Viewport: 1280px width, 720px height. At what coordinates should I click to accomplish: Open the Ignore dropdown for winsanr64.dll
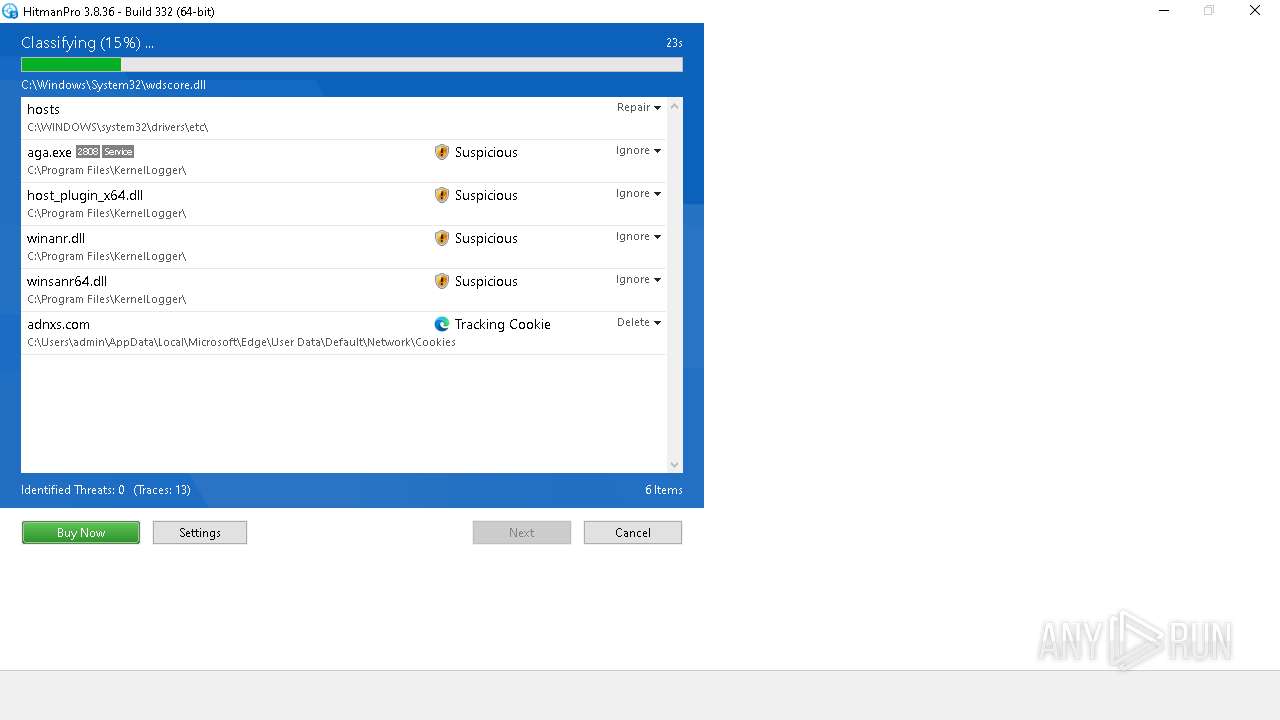(639, 279)
